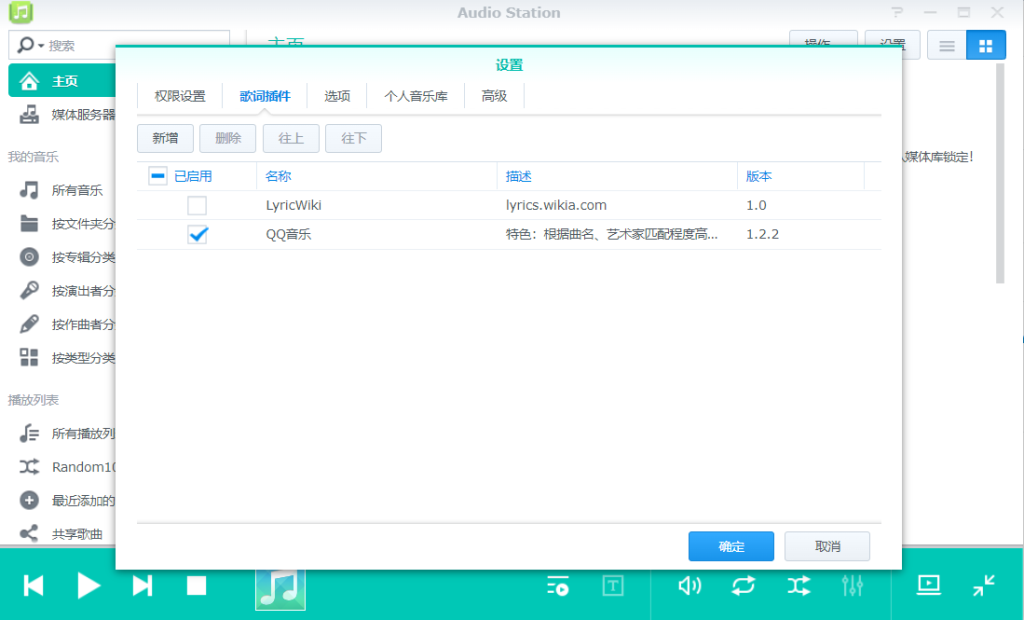Image resolution: width=1024 pixels, height=620 pixels.
Task: Skip to the previous track
Action: pos(34,585)
